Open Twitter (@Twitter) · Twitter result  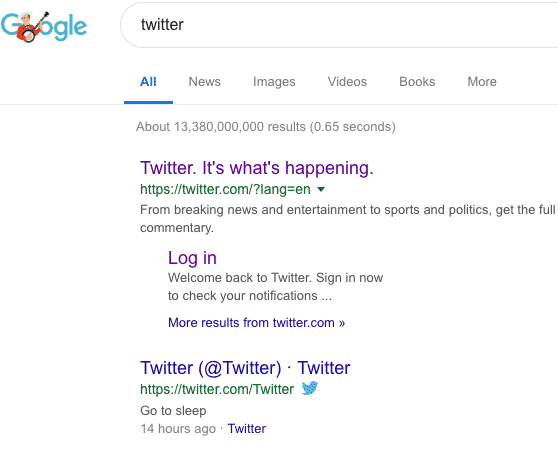coord(245,368)
